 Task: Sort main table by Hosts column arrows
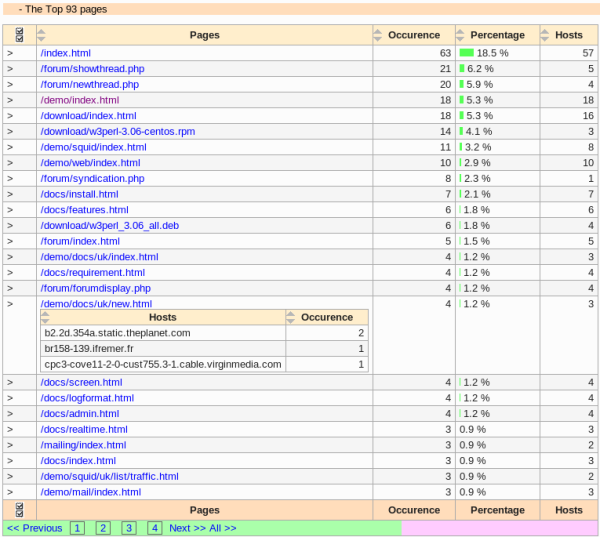tap(545, 35)
